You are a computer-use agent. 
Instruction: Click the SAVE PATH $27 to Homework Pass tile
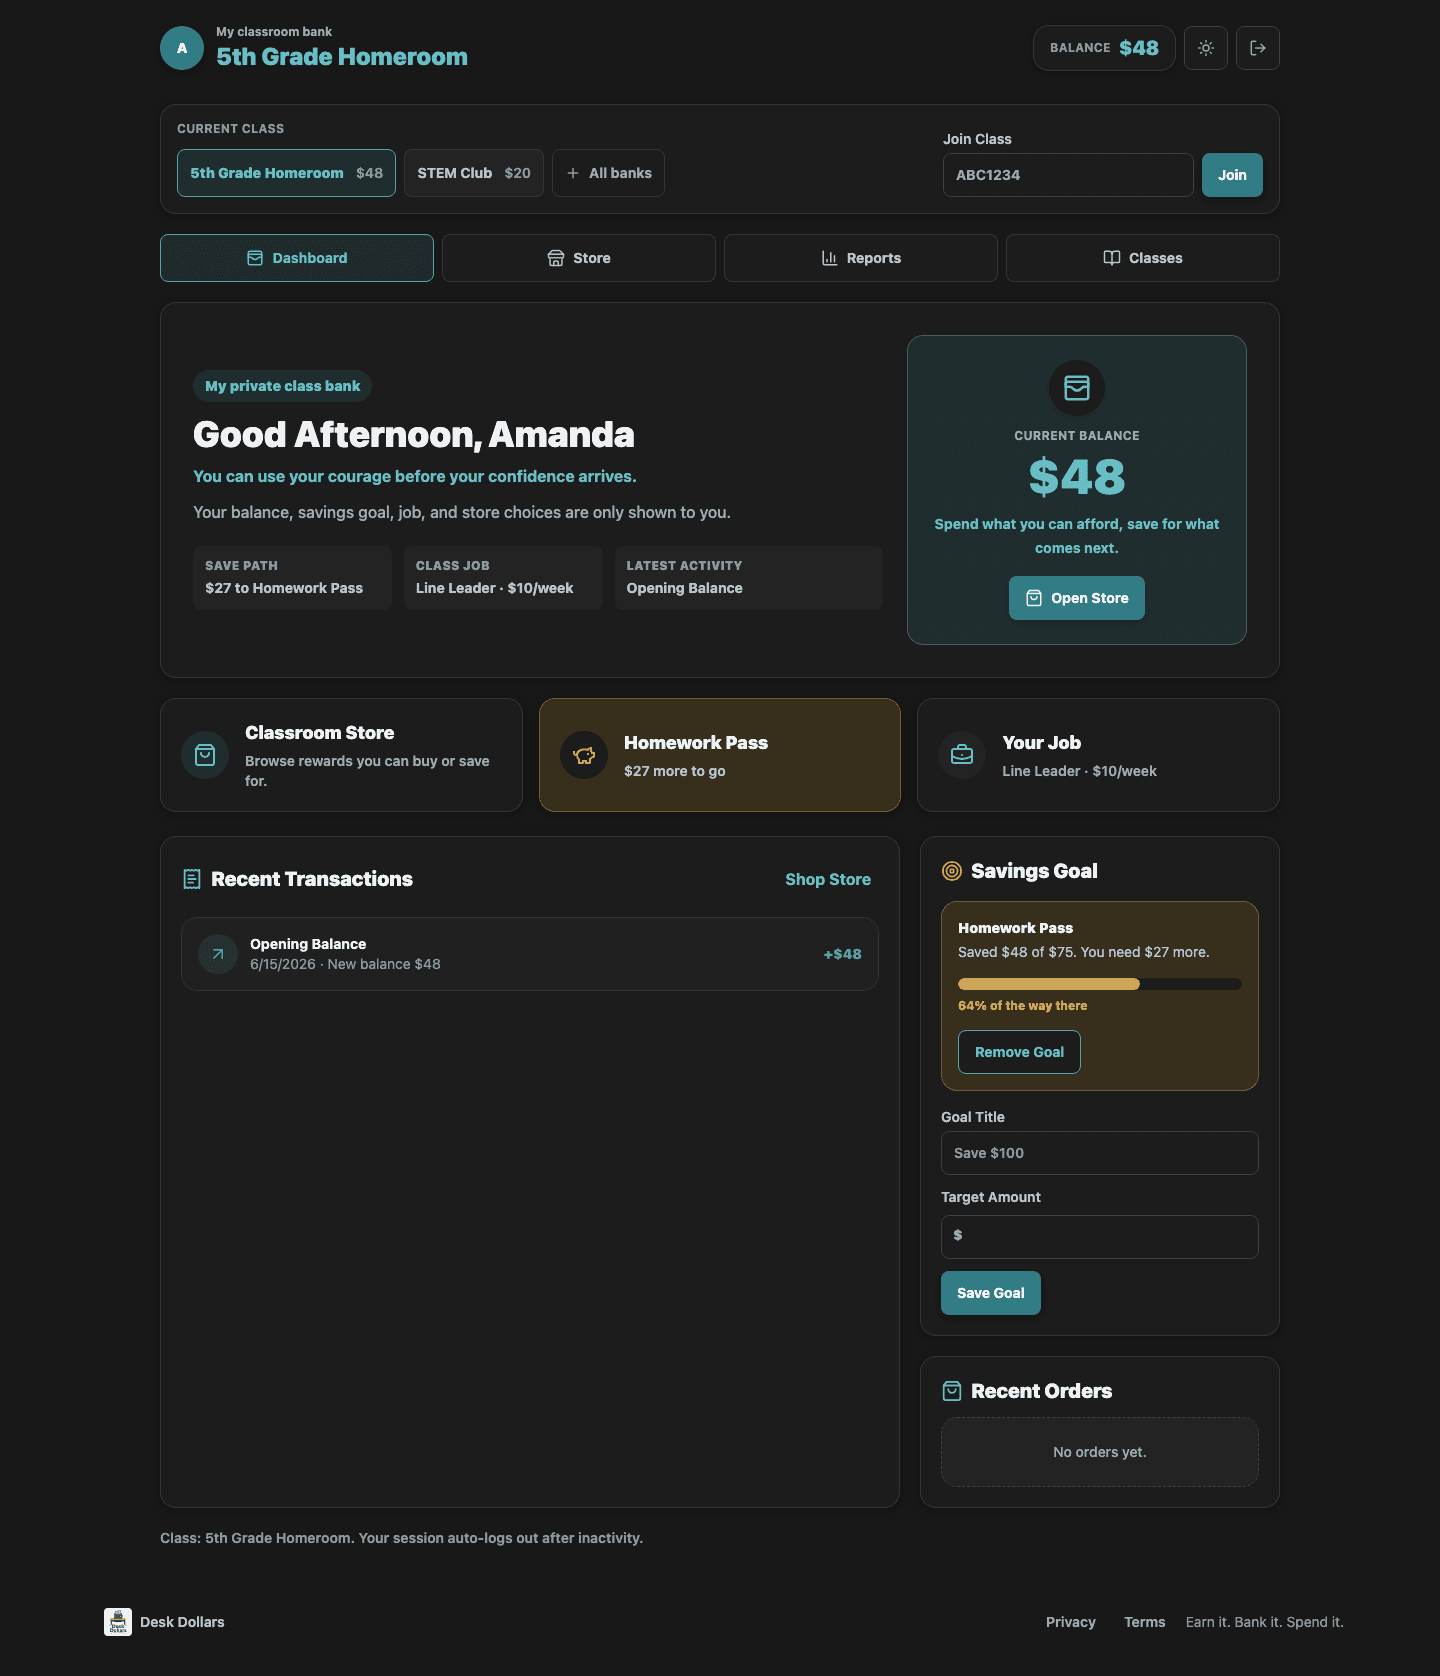tap(292, 578)
